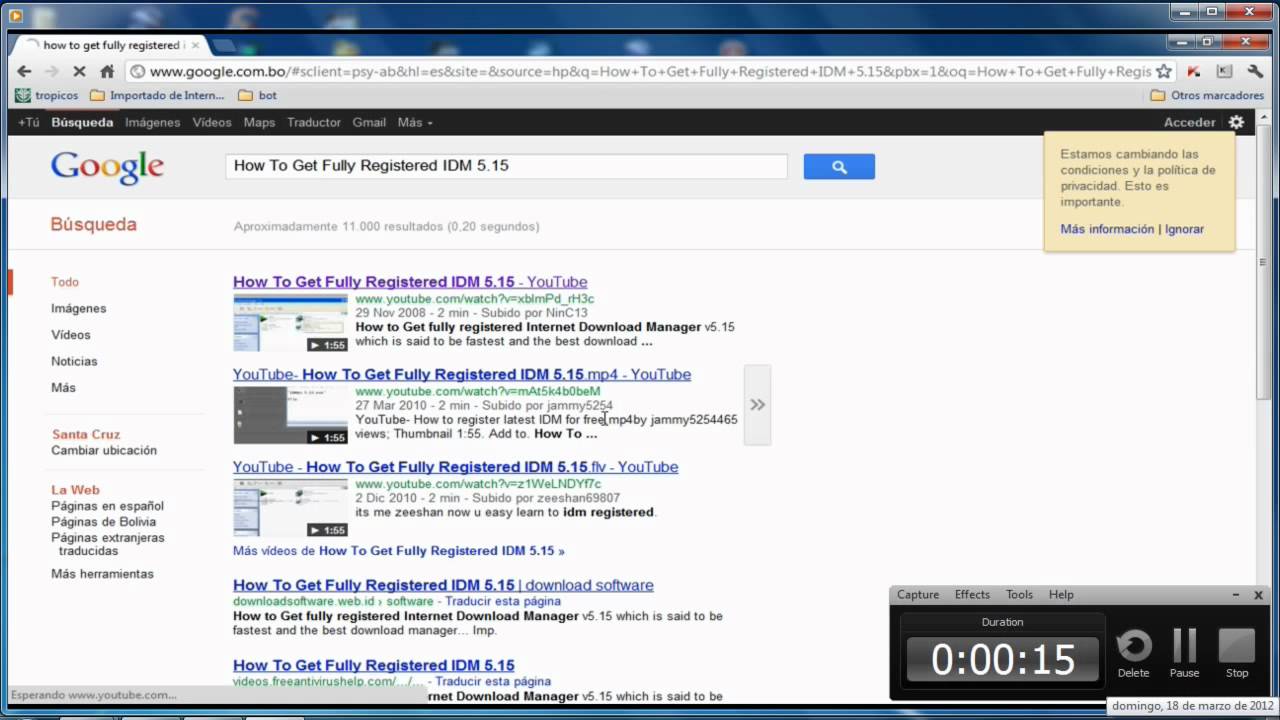This screenshot has height=720, width=1280.
Task: Open Maps from the Google bar
Action: [x=259, y=122]
